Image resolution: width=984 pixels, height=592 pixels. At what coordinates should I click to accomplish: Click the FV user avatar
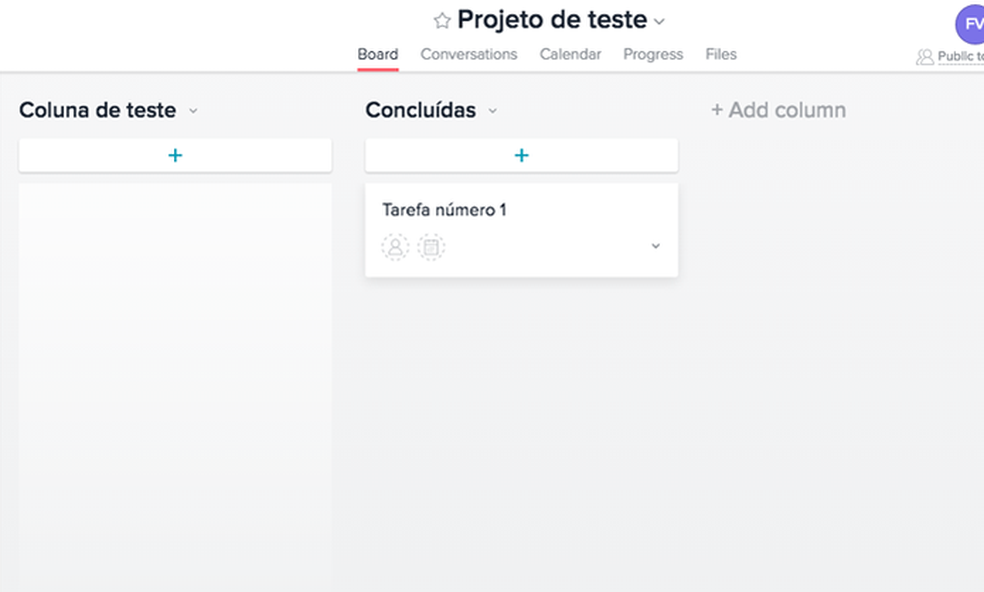pos(972,24)
